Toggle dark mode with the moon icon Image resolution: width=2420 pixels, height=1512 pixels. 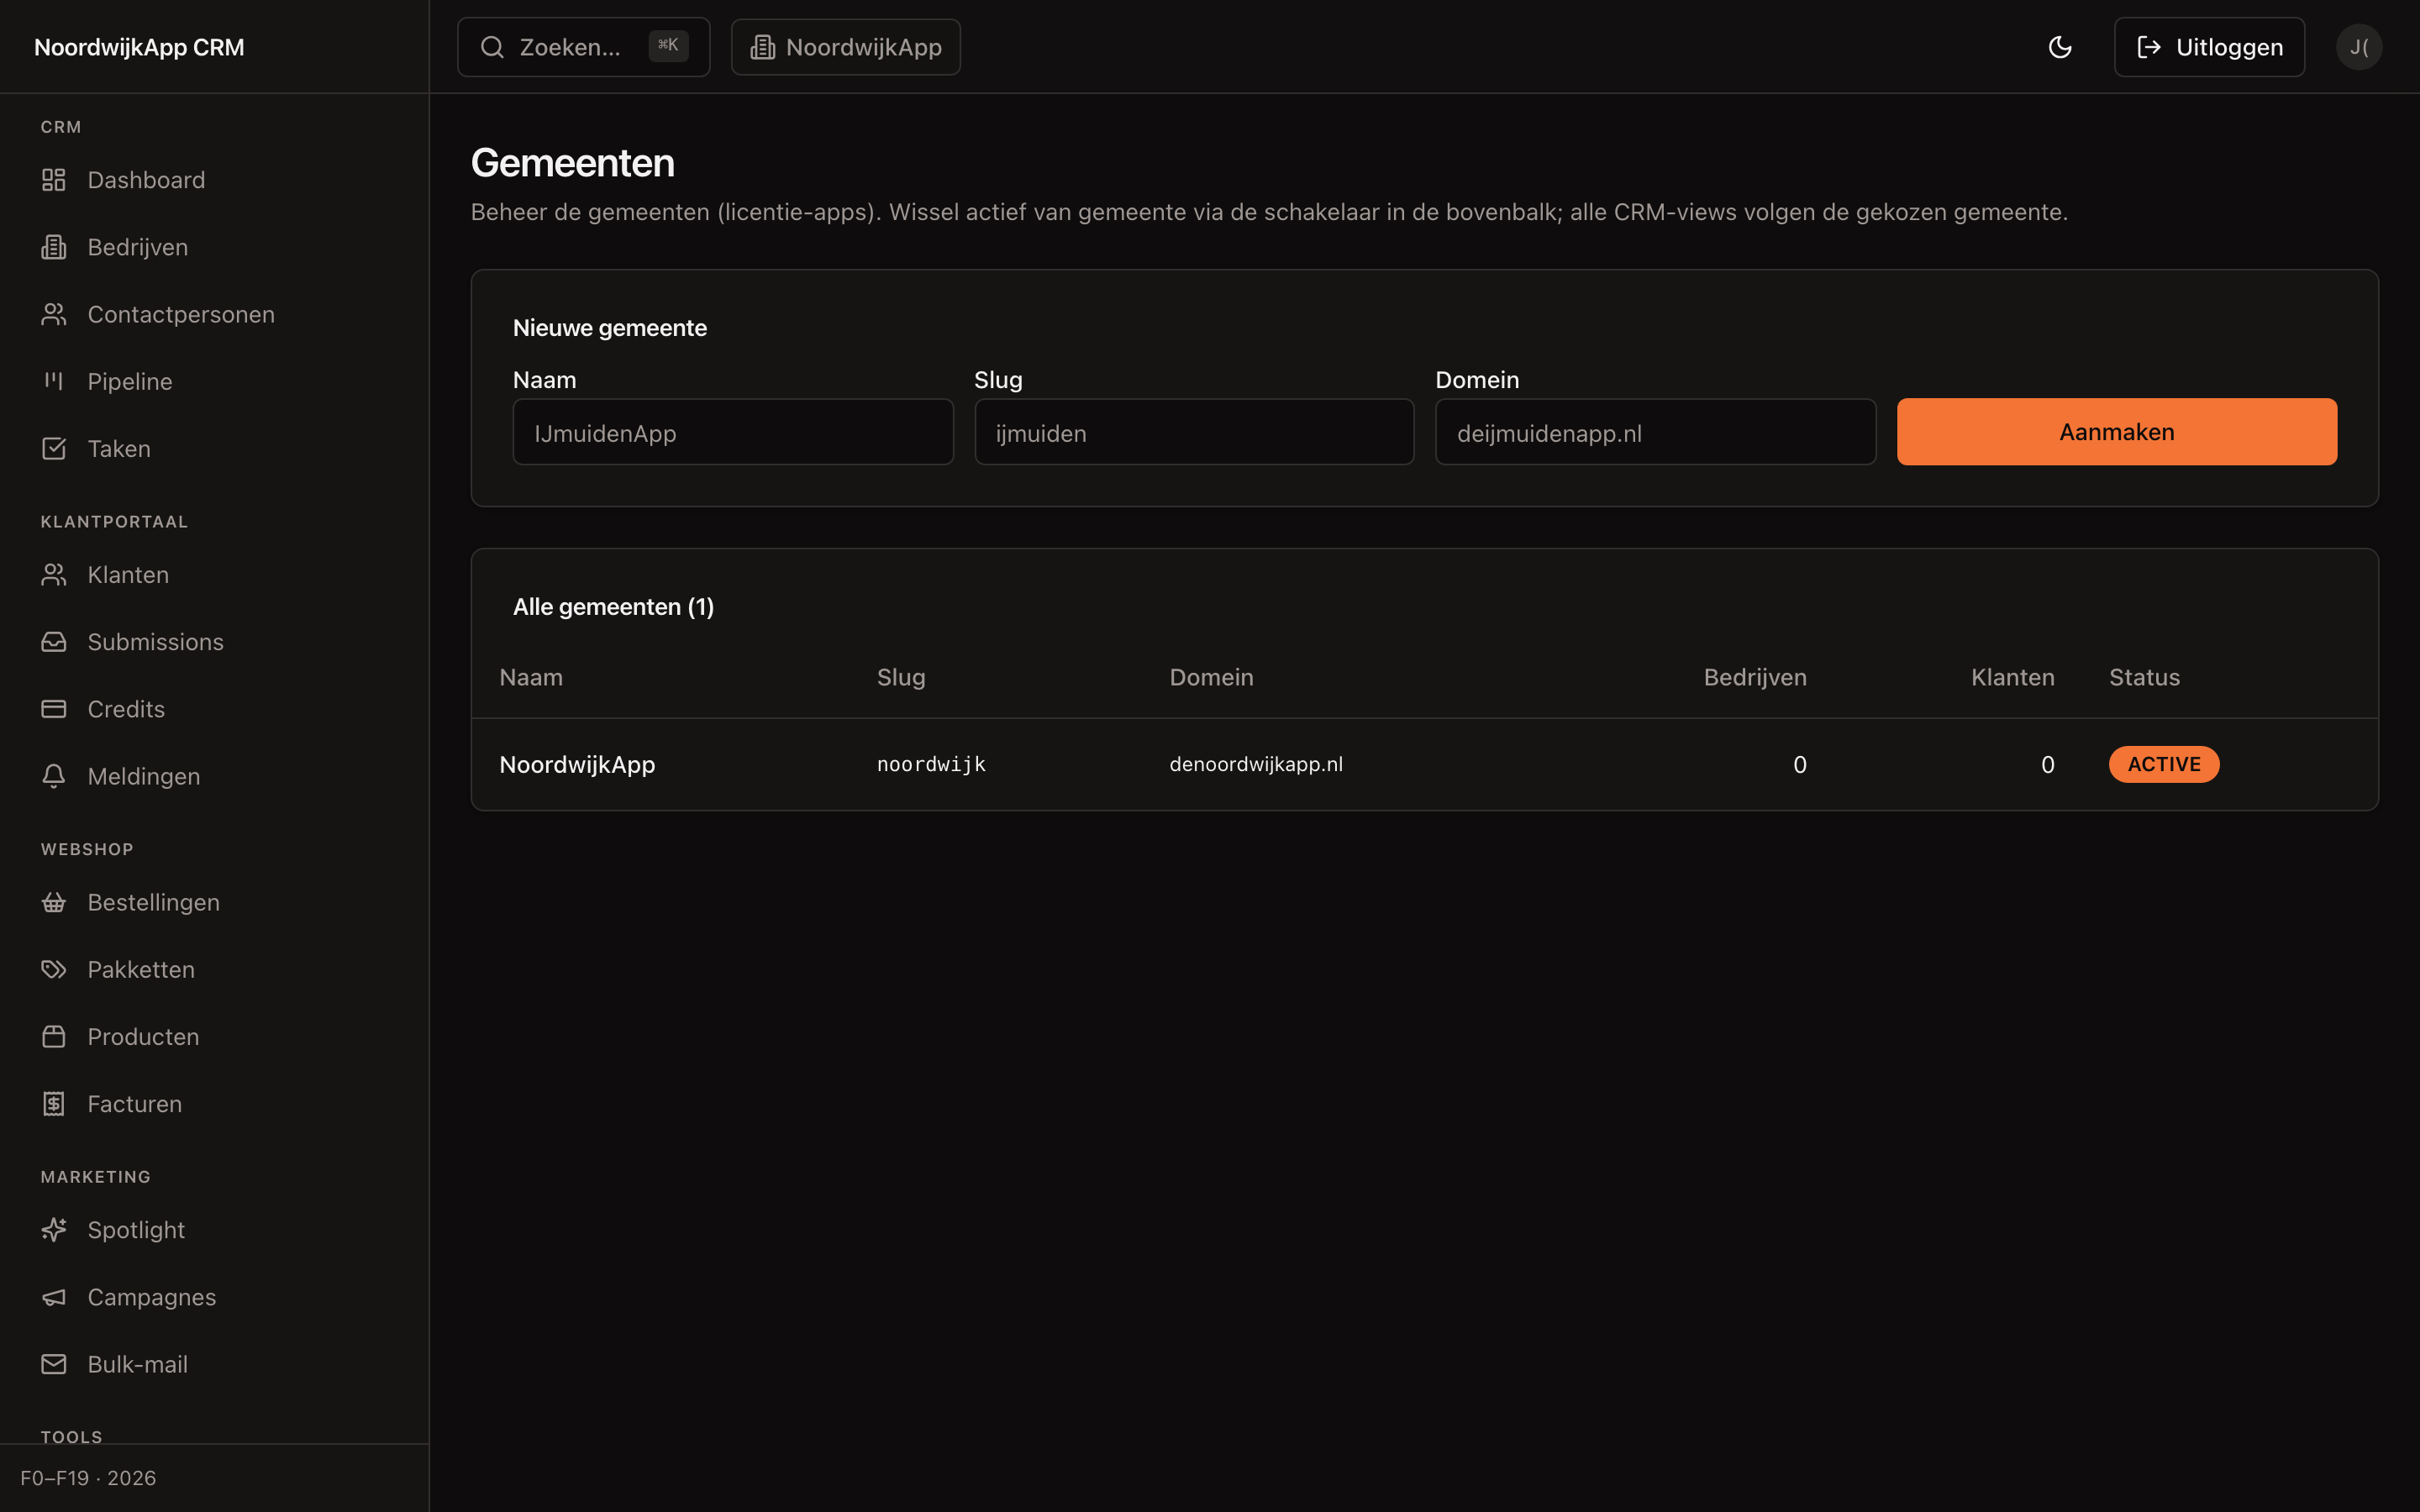click(2060, 47)
